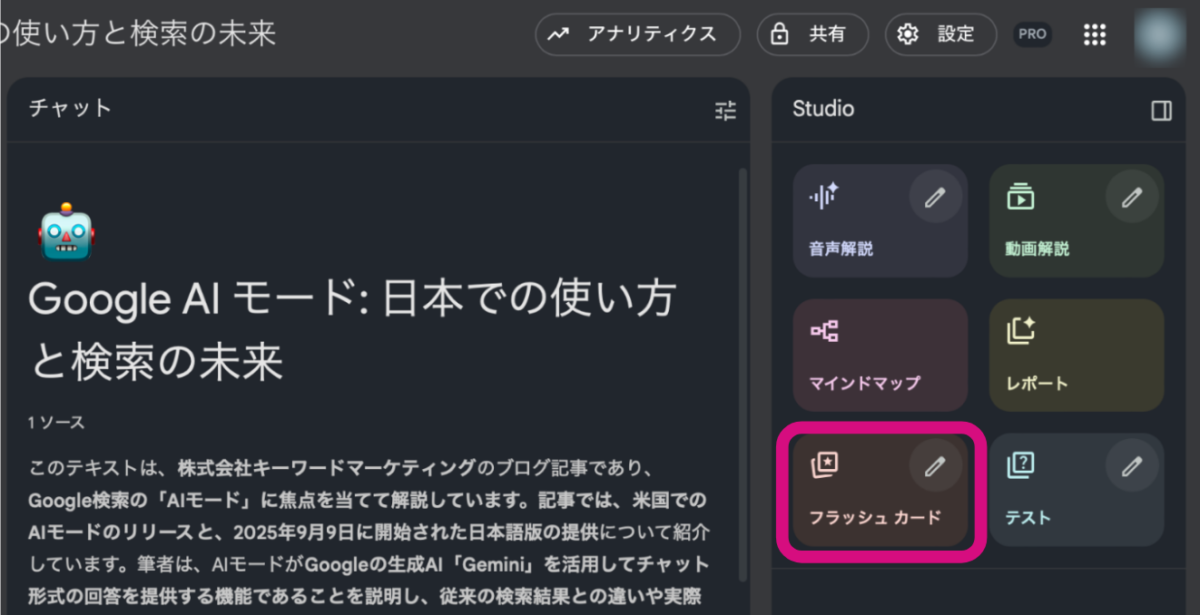Edit フラッシュ カード options pencil icon
The height and width of the screenshot is (615, 1200).
[x=935, y=467]
